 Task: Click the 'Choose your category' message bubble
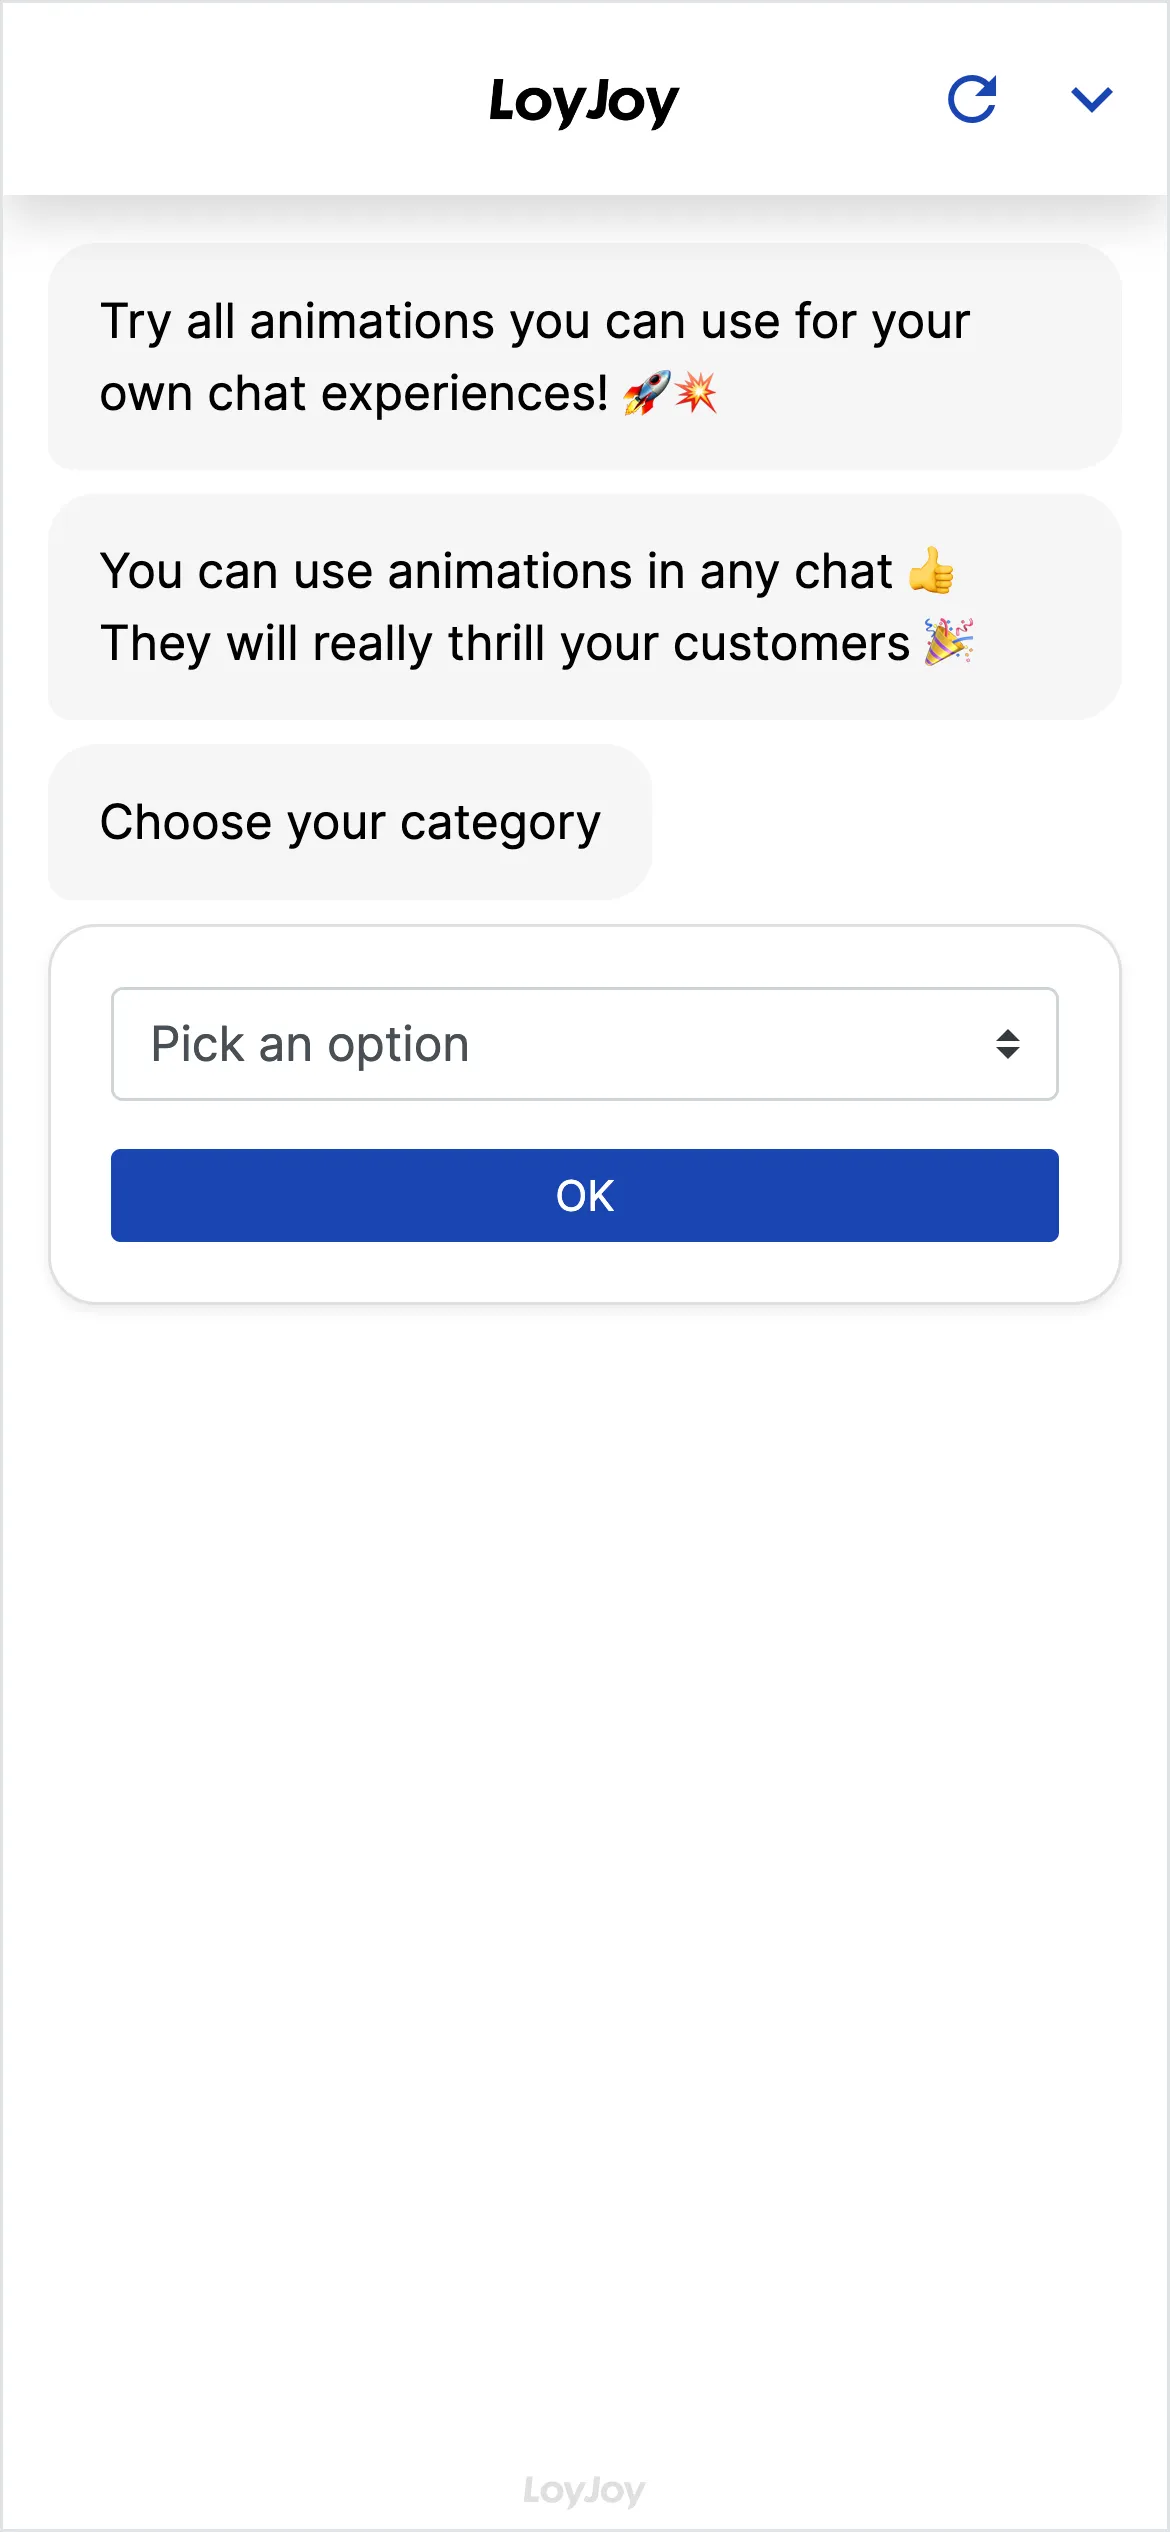pos(350,822)
